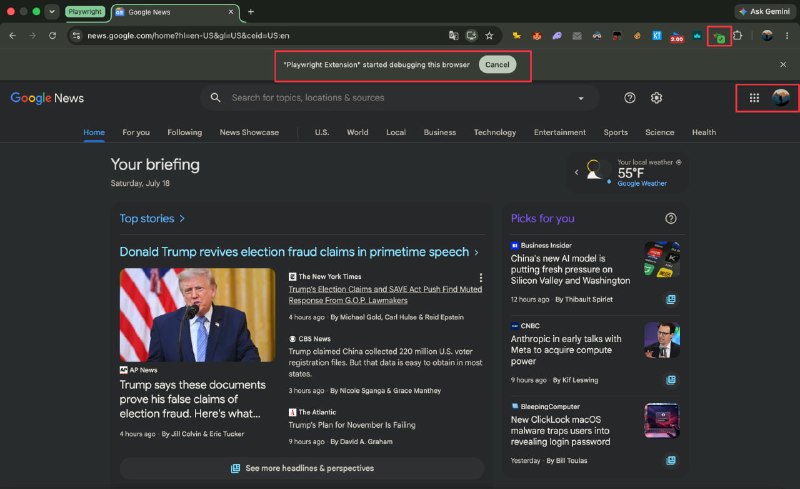The image size is (800, 489).
Task: Show previous weather with the left chevron
Action: tap(577, 173)
